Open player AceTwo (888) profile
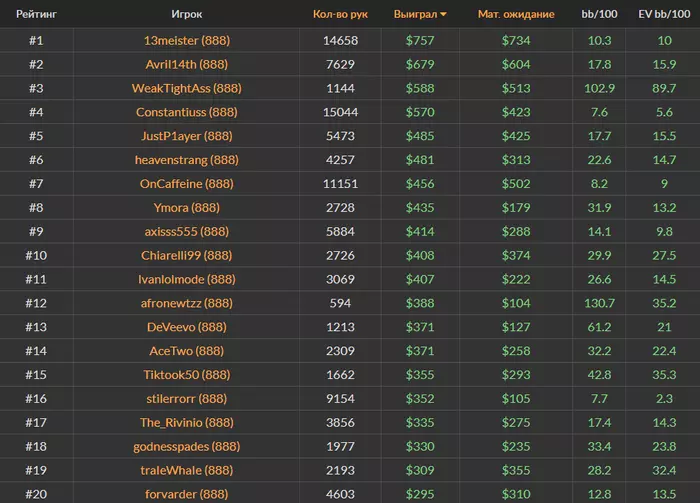 coord(187,351)
